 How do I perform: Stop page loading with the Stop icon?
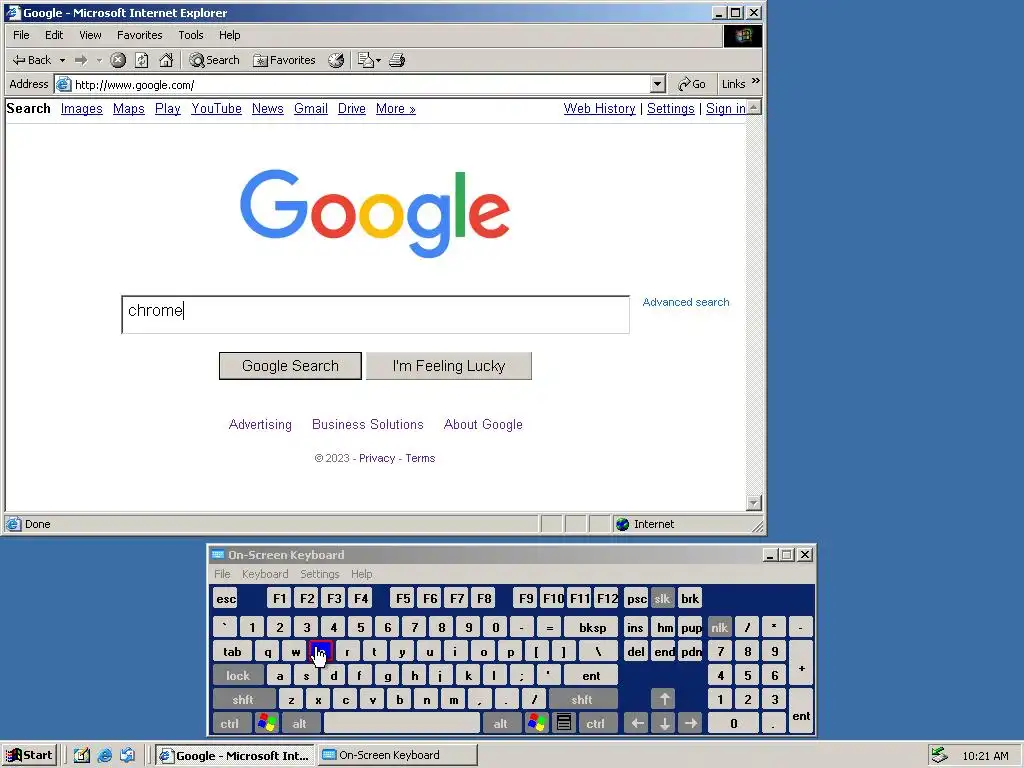tap(118, 60)
